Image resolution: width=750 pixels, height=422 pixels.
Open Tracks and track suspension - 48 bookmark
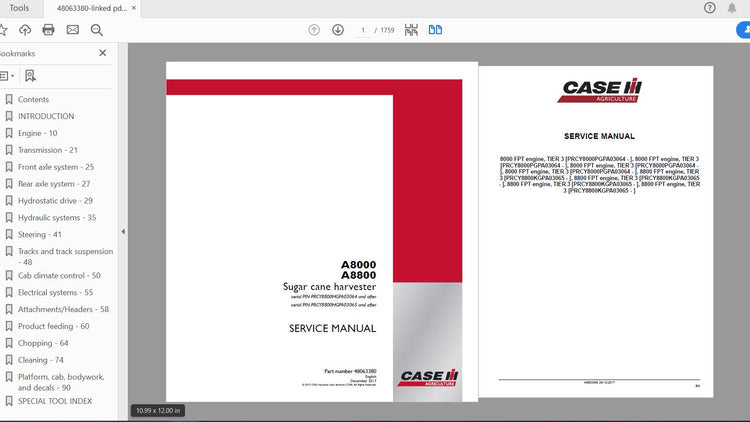click(x=66, y=256)
